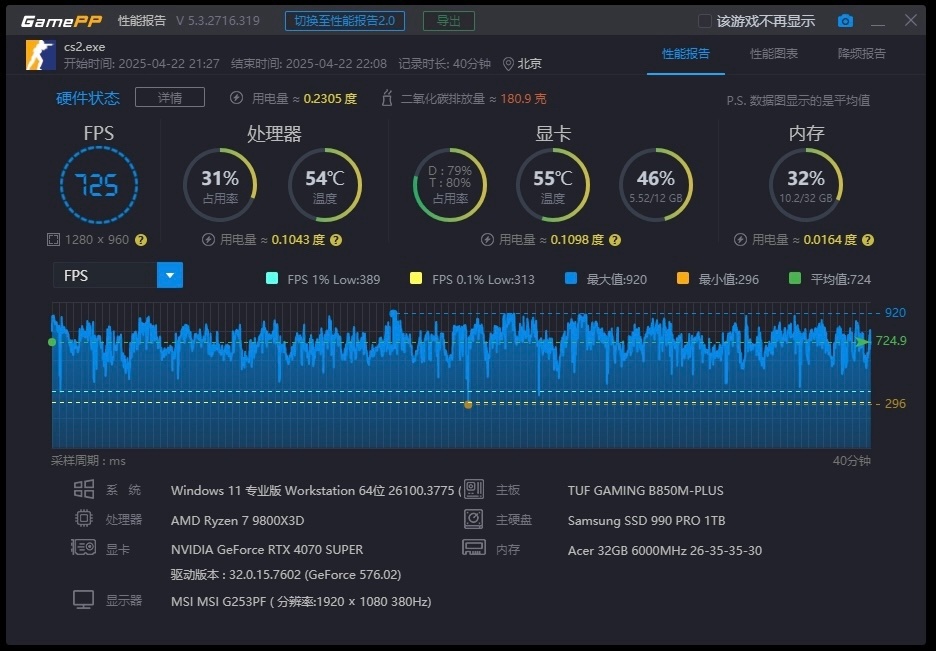Viewport: 936px width, 651px height.
Task: Click the power icon beside processor 用电量
Action: pos(208,240)
